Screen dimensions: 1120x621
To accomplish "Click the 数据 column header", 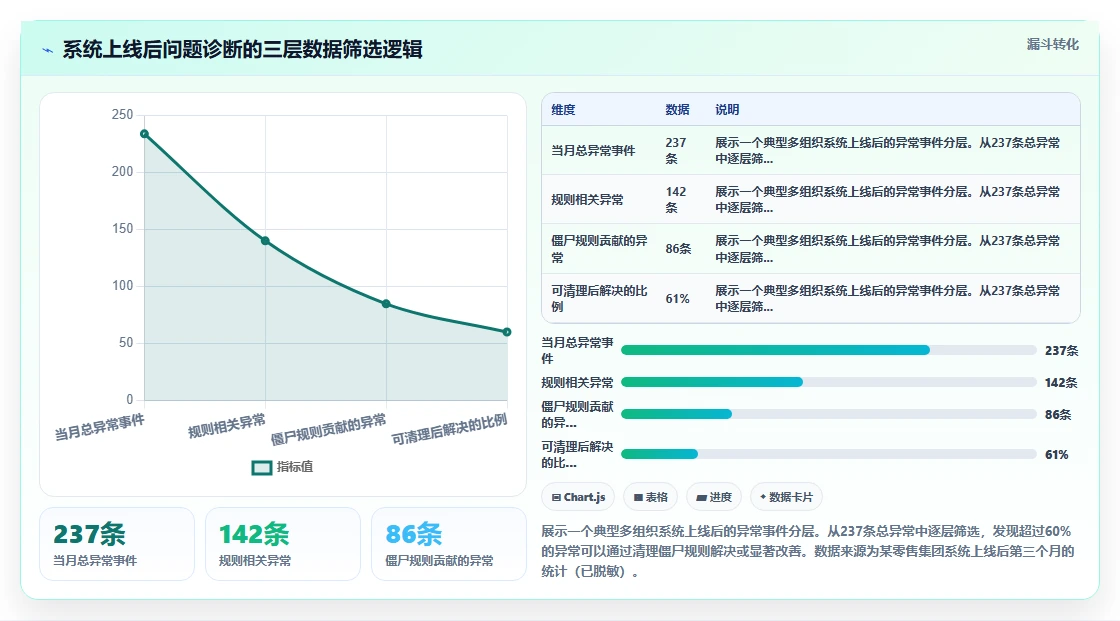I will click(677, 109).
